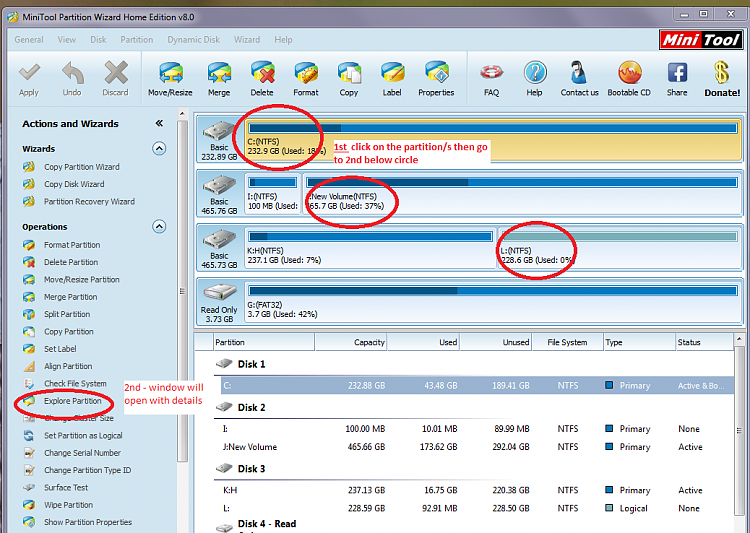Click Surface Test operation

66,488
